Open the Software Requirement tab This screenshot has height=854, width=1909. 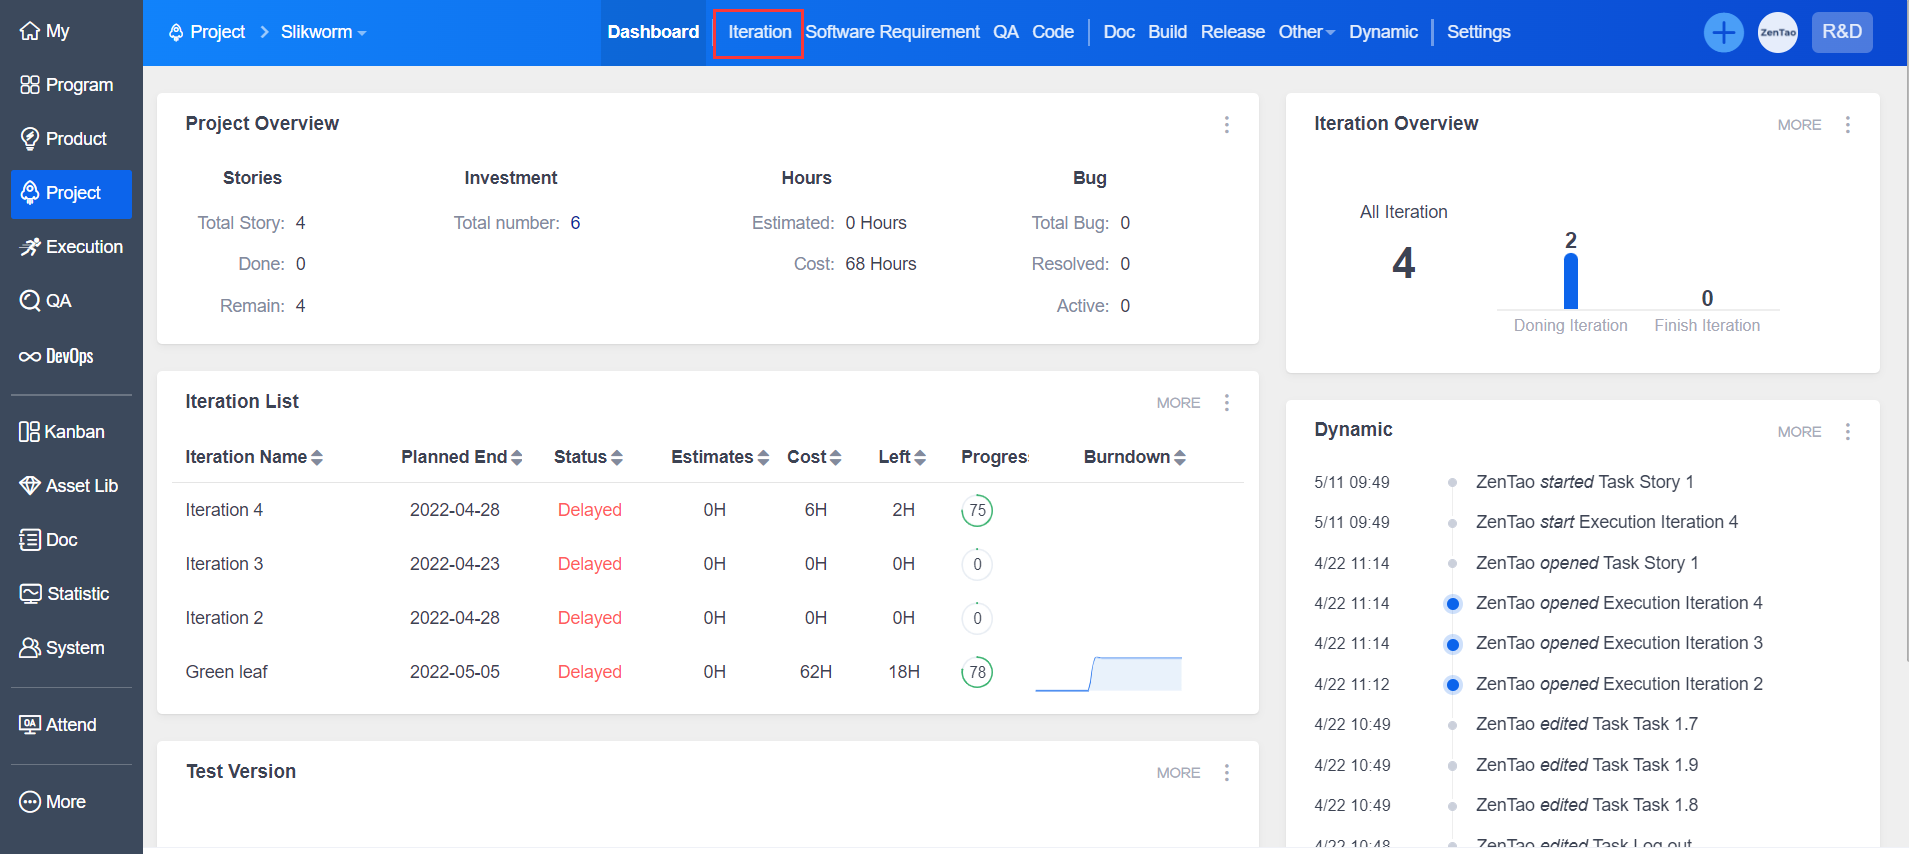tap(892, 32)
